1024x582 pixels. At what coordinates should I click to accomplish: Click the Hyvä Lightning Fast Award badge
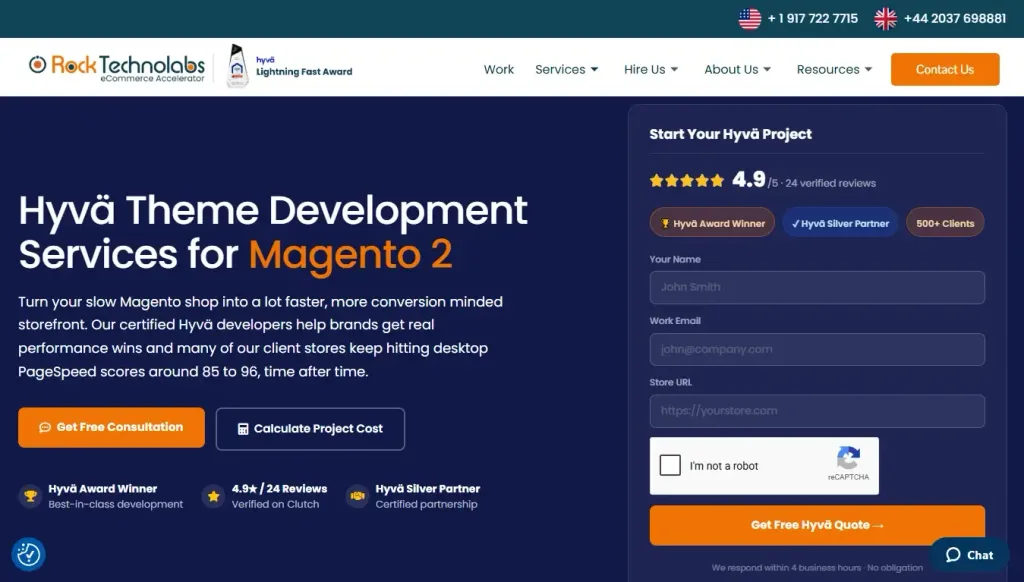click(289, 67)
